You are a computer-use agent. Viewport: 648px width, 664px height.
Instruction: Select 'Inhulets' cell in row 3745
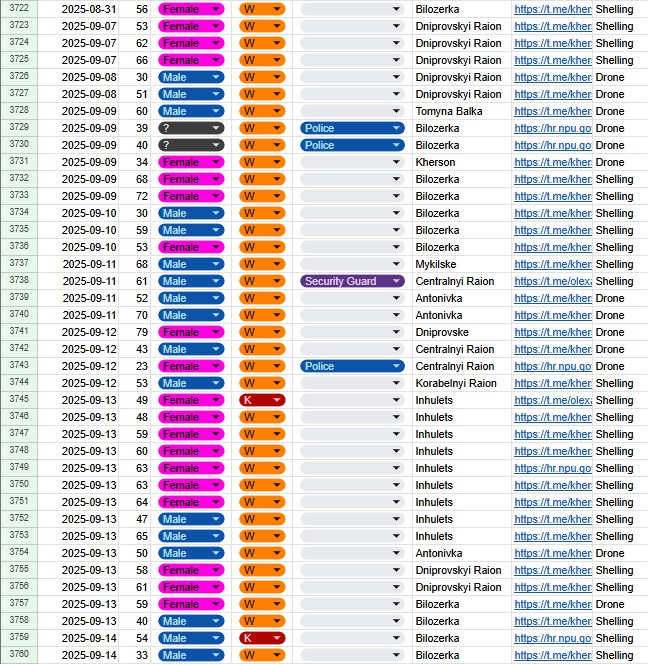click(461, 400)
